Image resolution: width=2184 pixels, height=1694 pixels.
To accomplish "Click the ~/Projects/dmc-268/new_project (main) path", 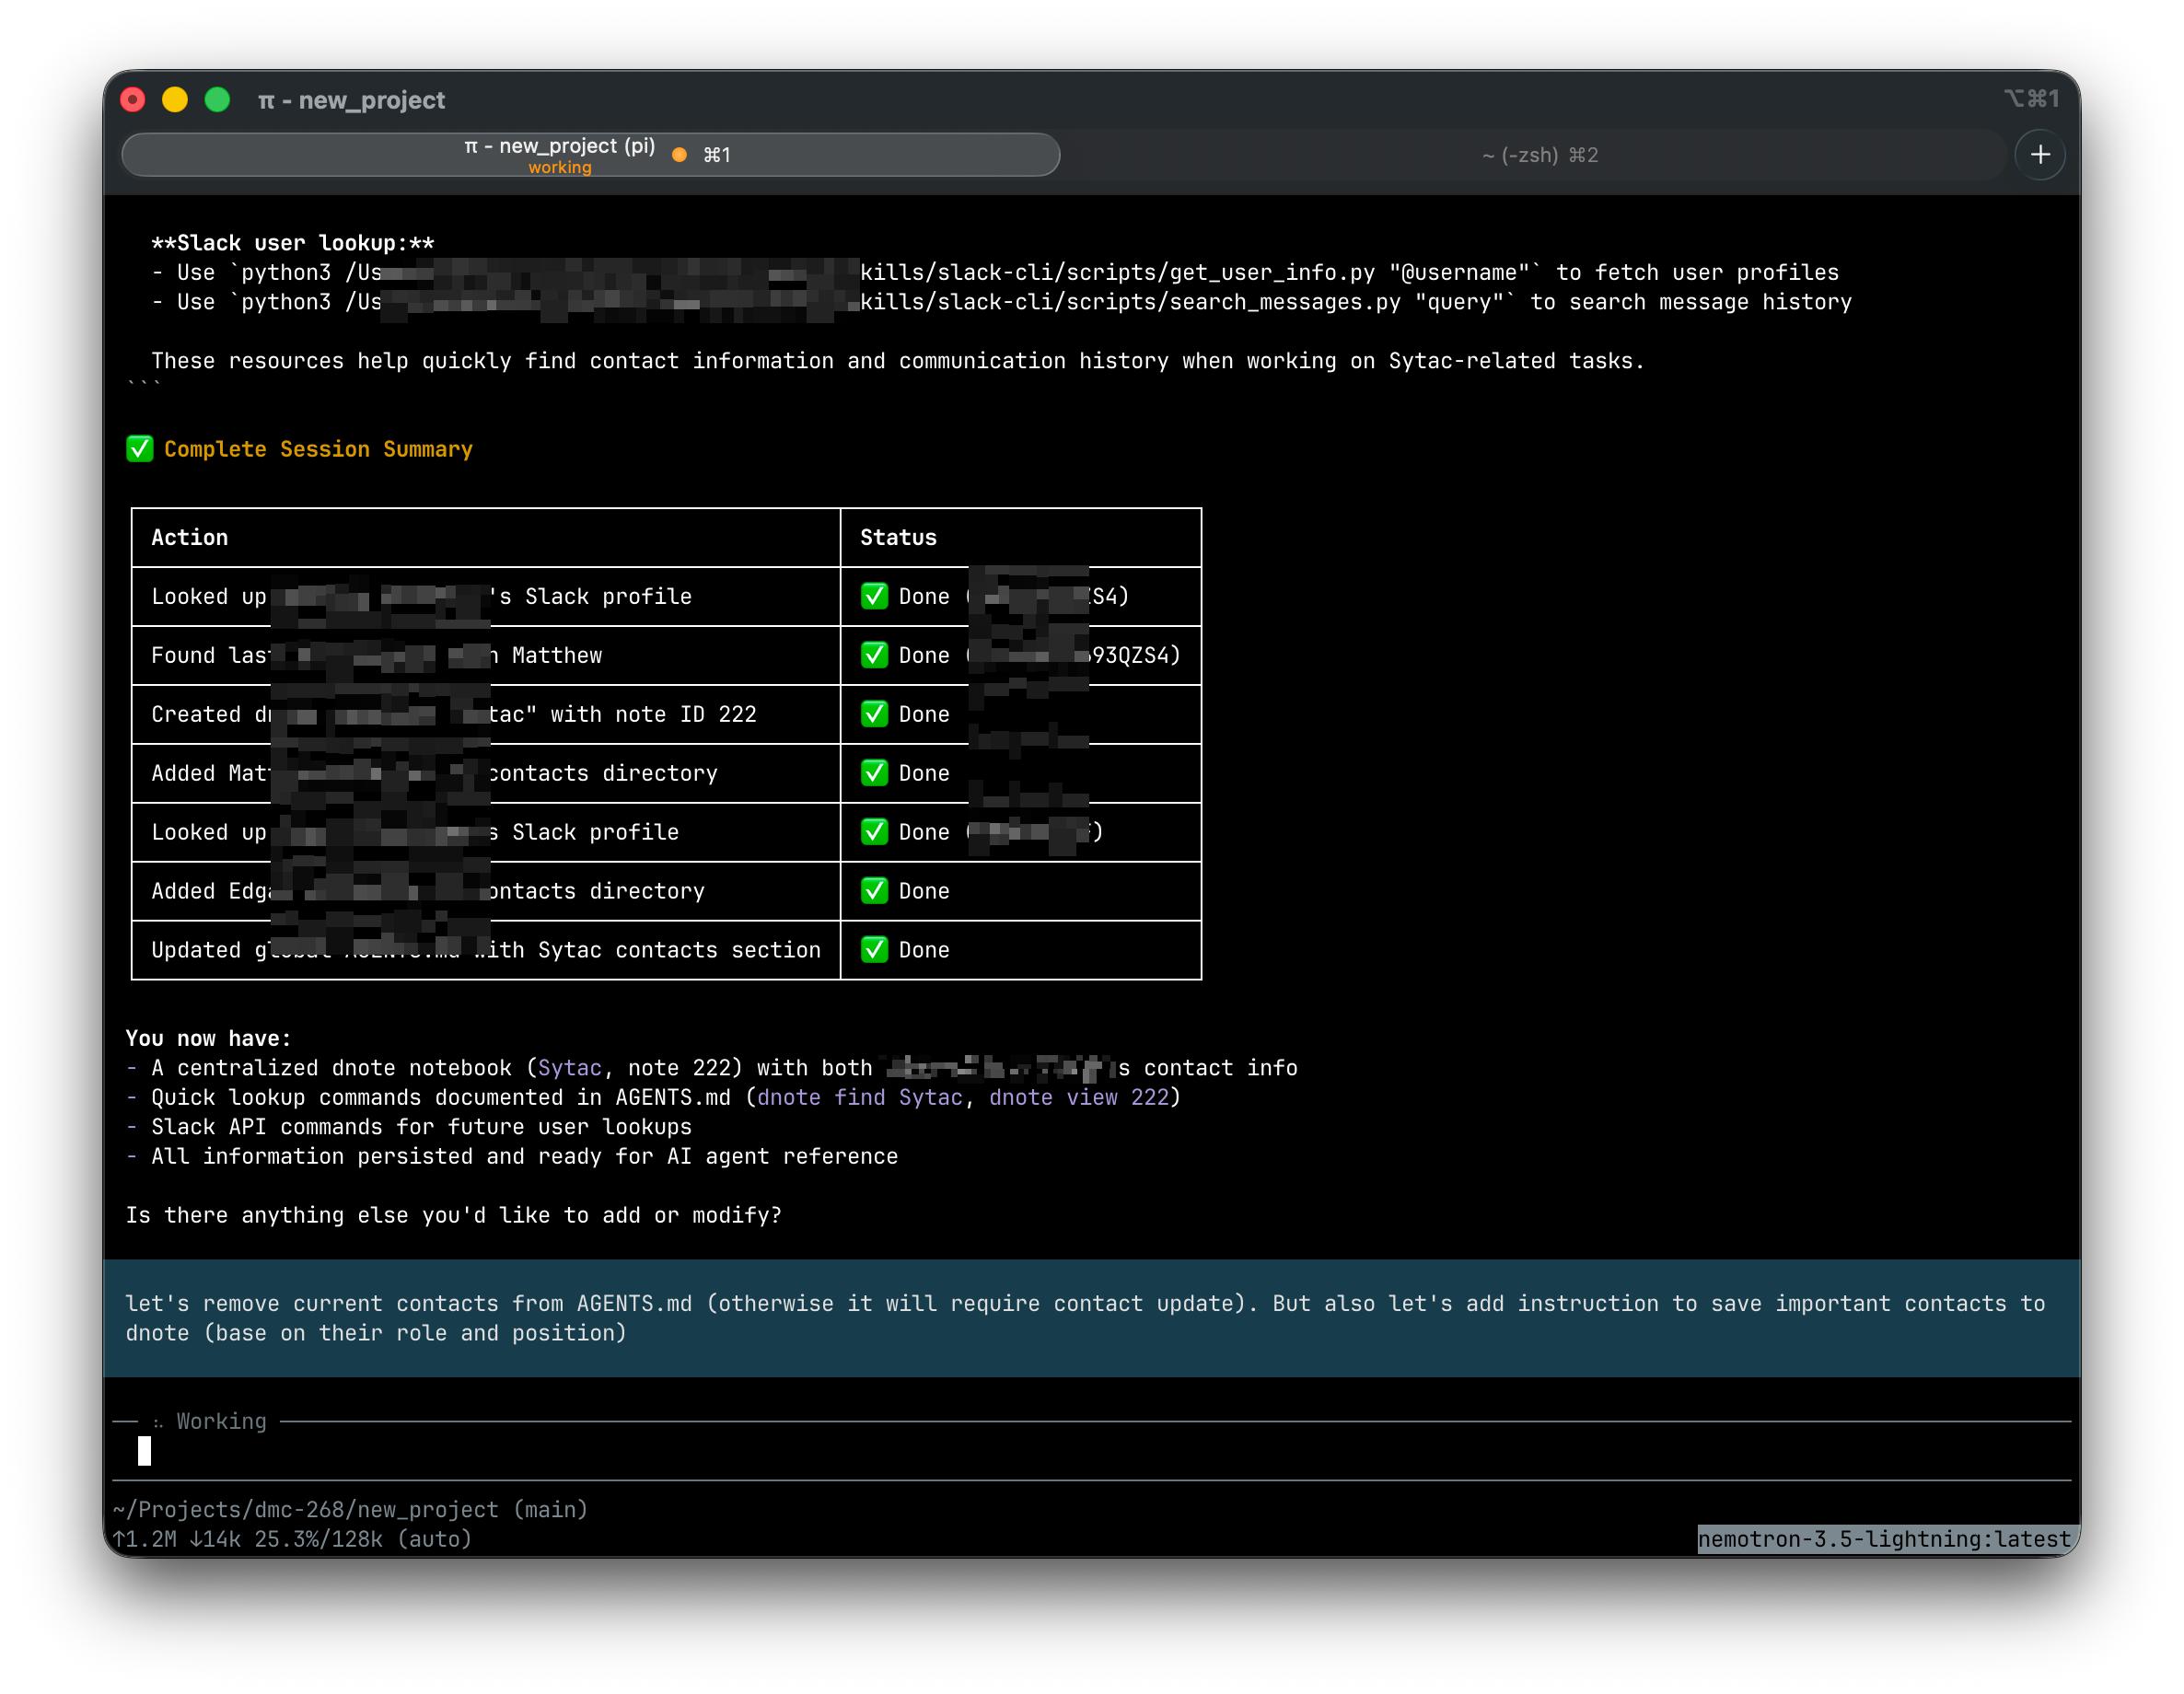I will (350, 1509).
